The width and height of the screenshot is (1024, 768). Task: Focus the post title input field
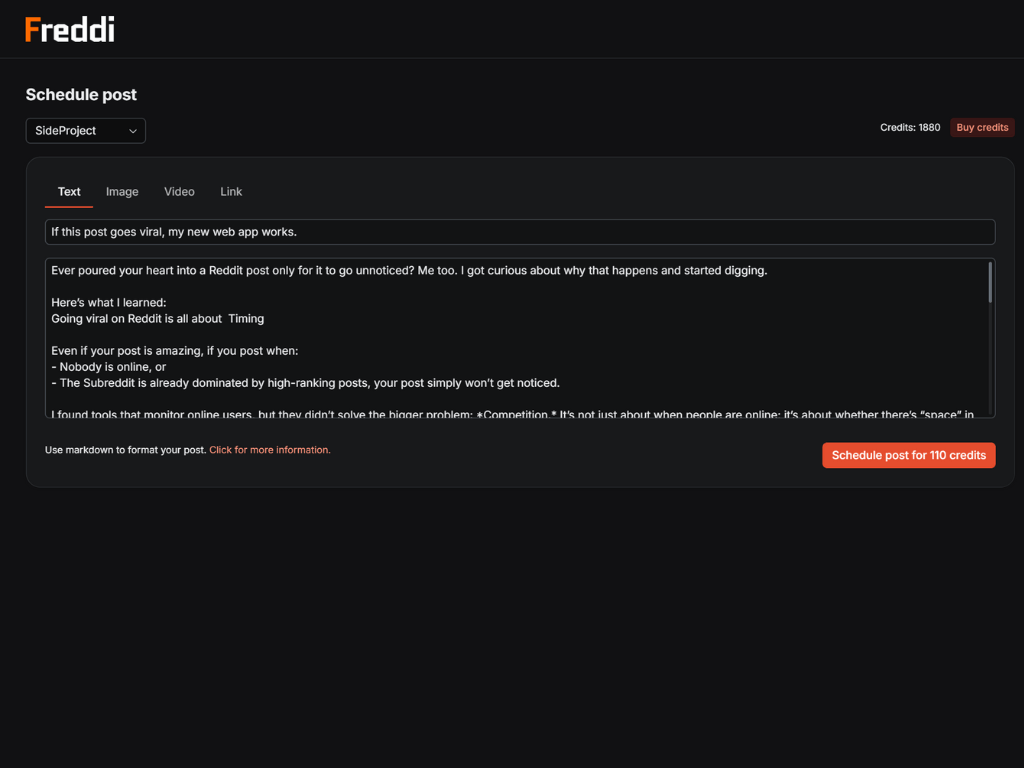coord(520,232)
